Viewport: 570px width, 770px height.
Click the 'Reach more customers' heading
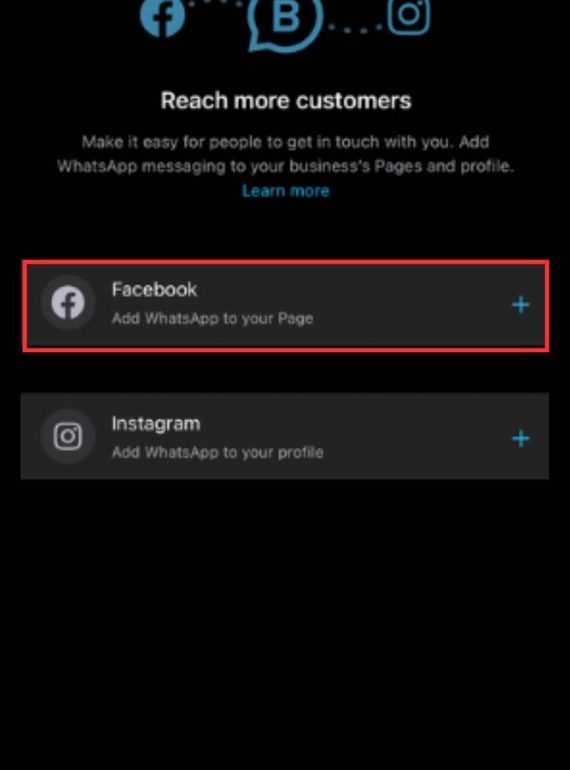click(x=286, y=101)
